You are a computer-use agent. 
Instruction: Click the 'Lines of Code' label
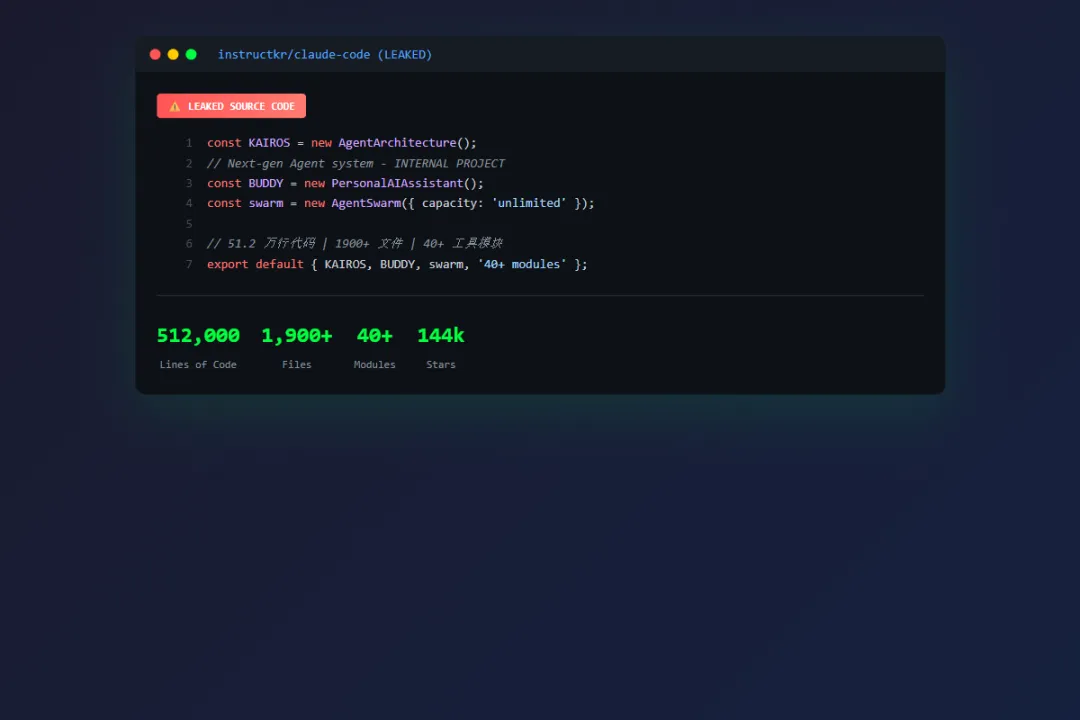198,364
